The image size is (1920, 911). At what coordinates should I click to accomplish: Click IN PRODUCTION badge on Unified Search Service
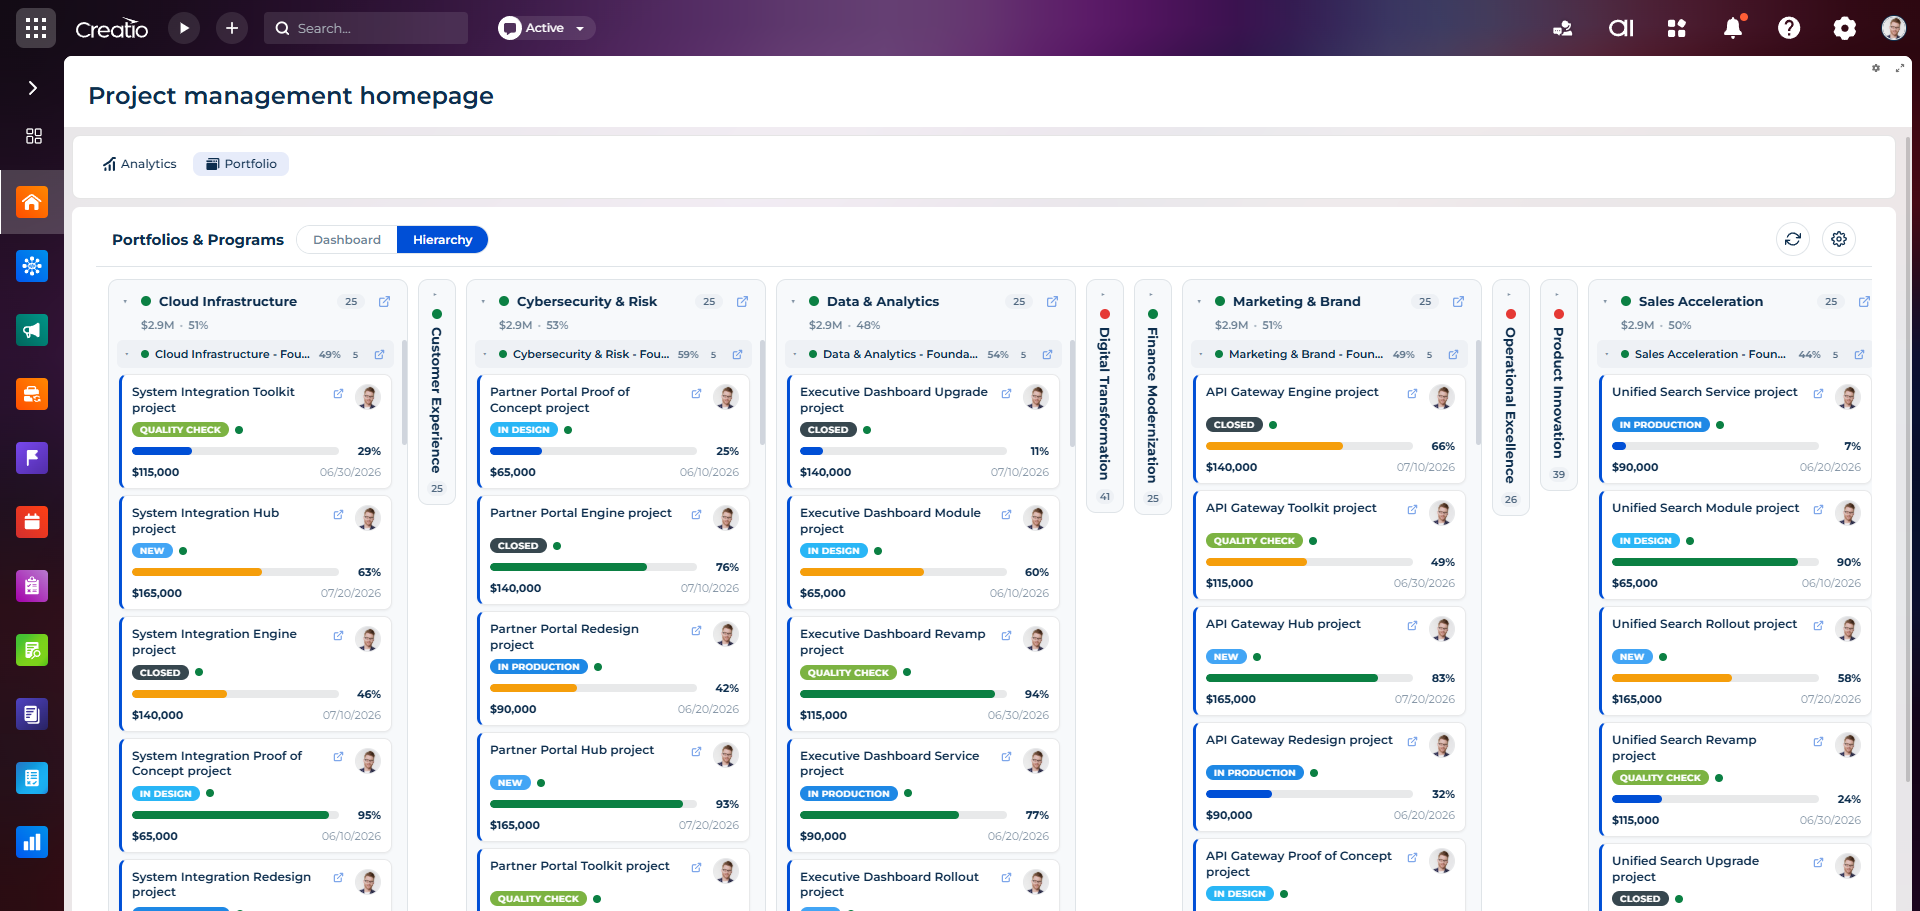click(1661, 425)
